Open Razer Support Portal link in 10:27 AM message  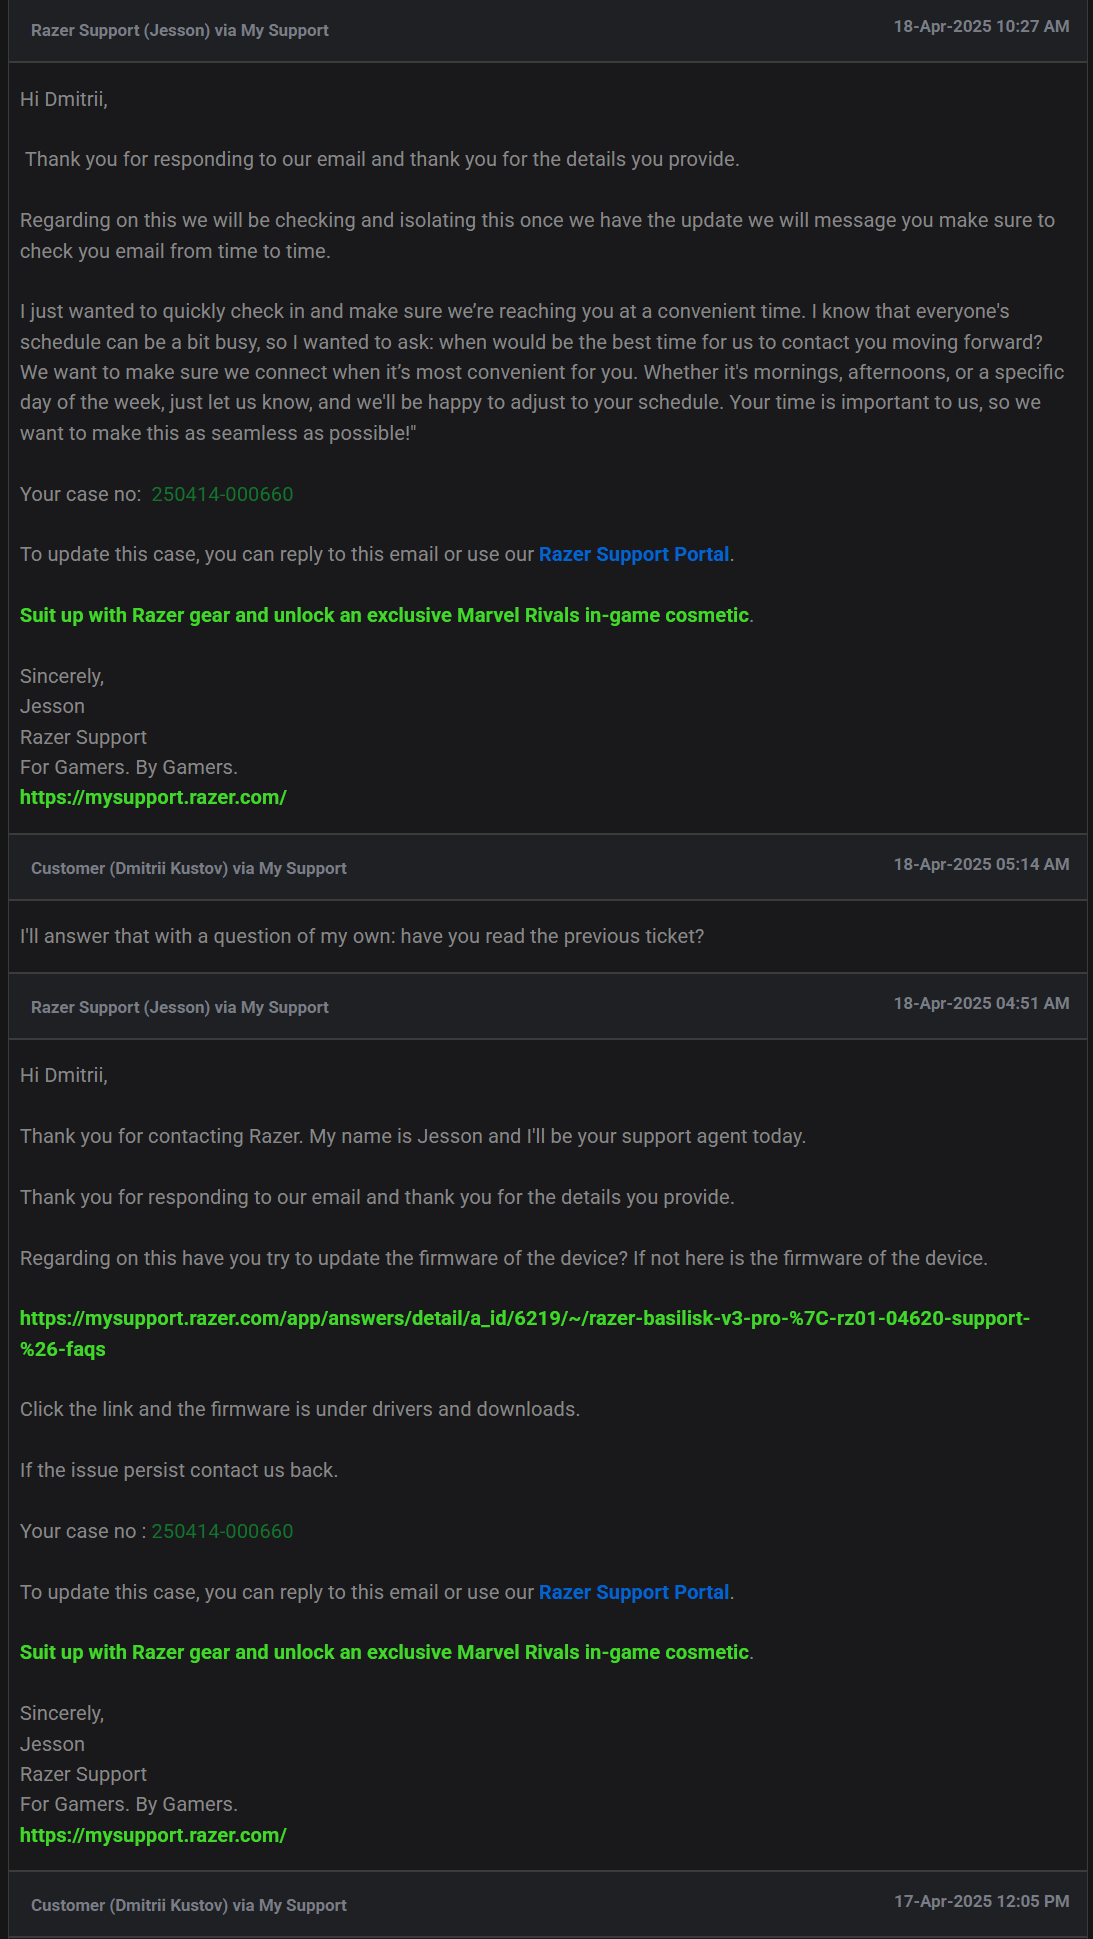(634, 554)
